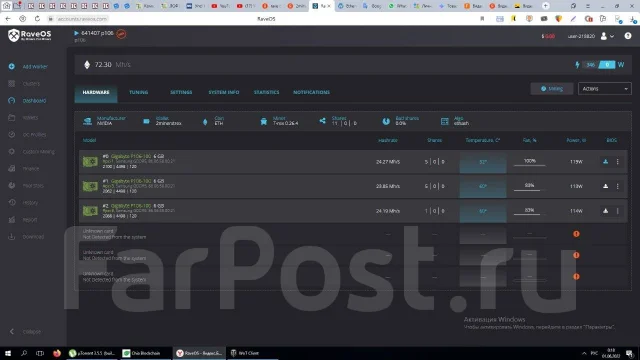
Task: Open Wallets in the sidebar
Action: point(30,118)
